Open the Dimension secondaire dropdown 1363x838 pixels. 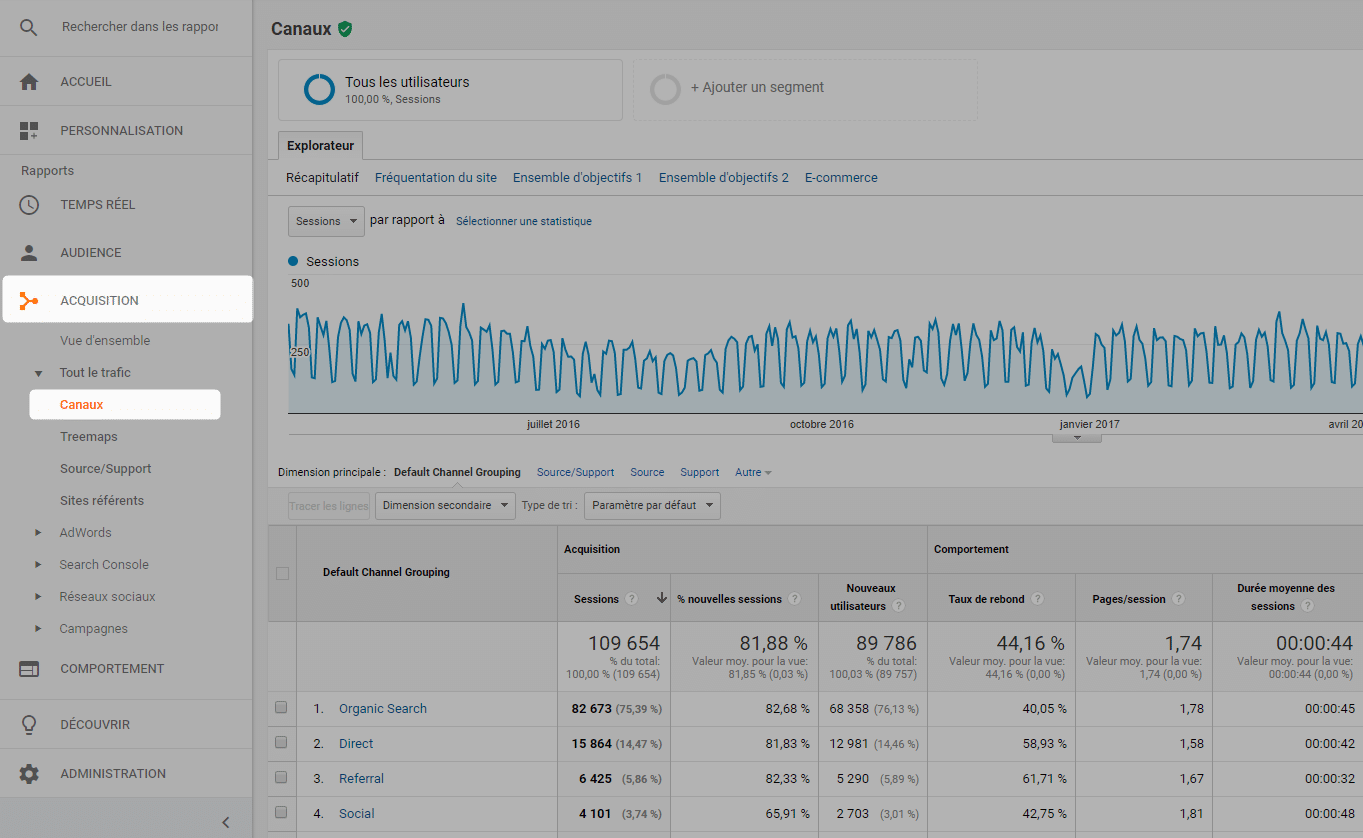[445, 506]
